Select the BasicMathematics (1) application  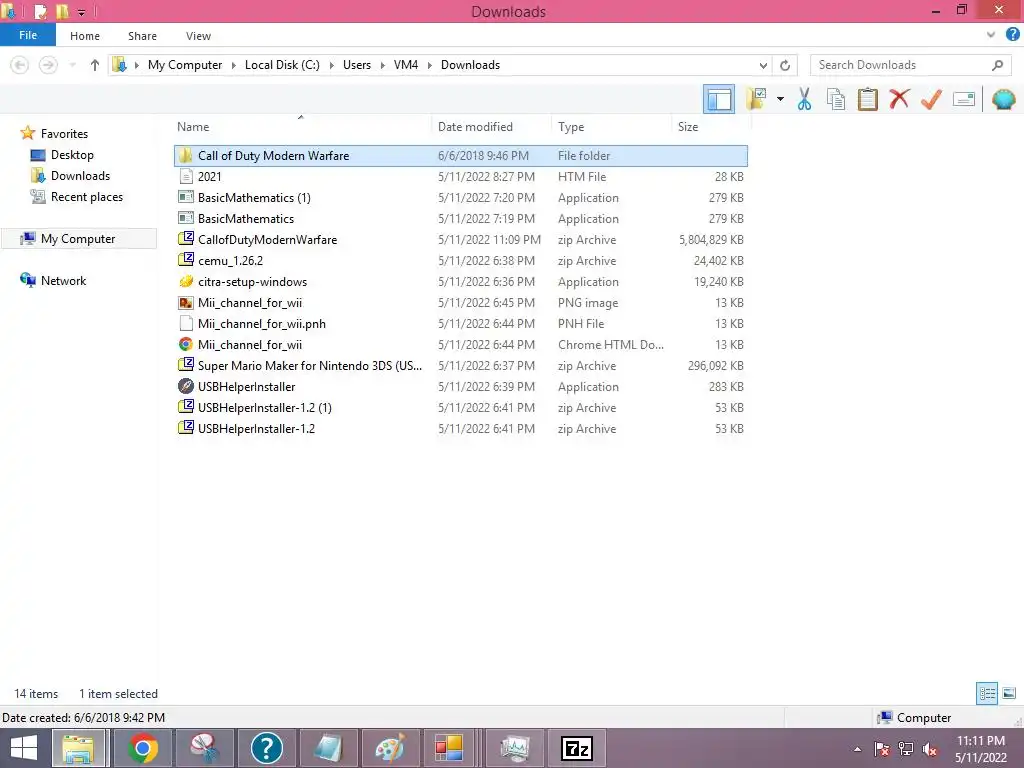pos(460,198)
